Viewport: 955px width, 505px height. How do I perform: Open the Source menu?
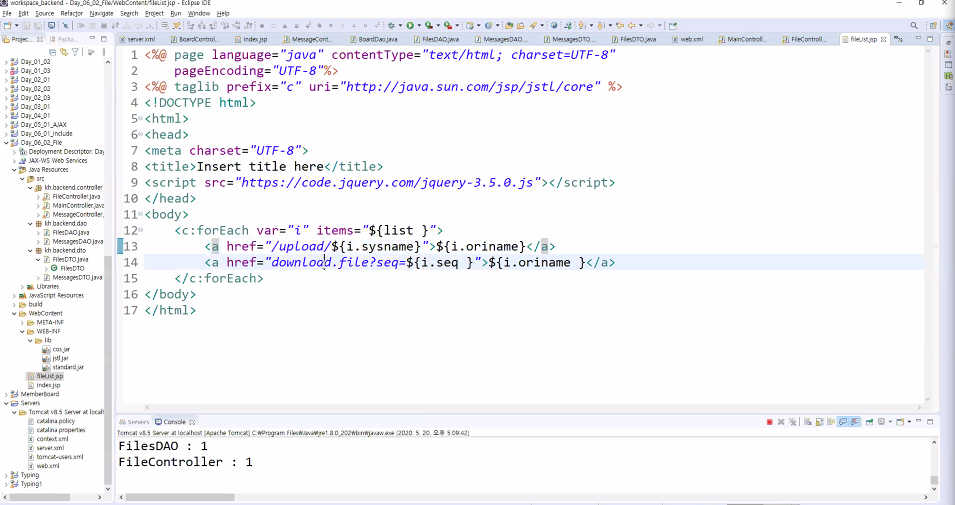(x=44, y=13)
